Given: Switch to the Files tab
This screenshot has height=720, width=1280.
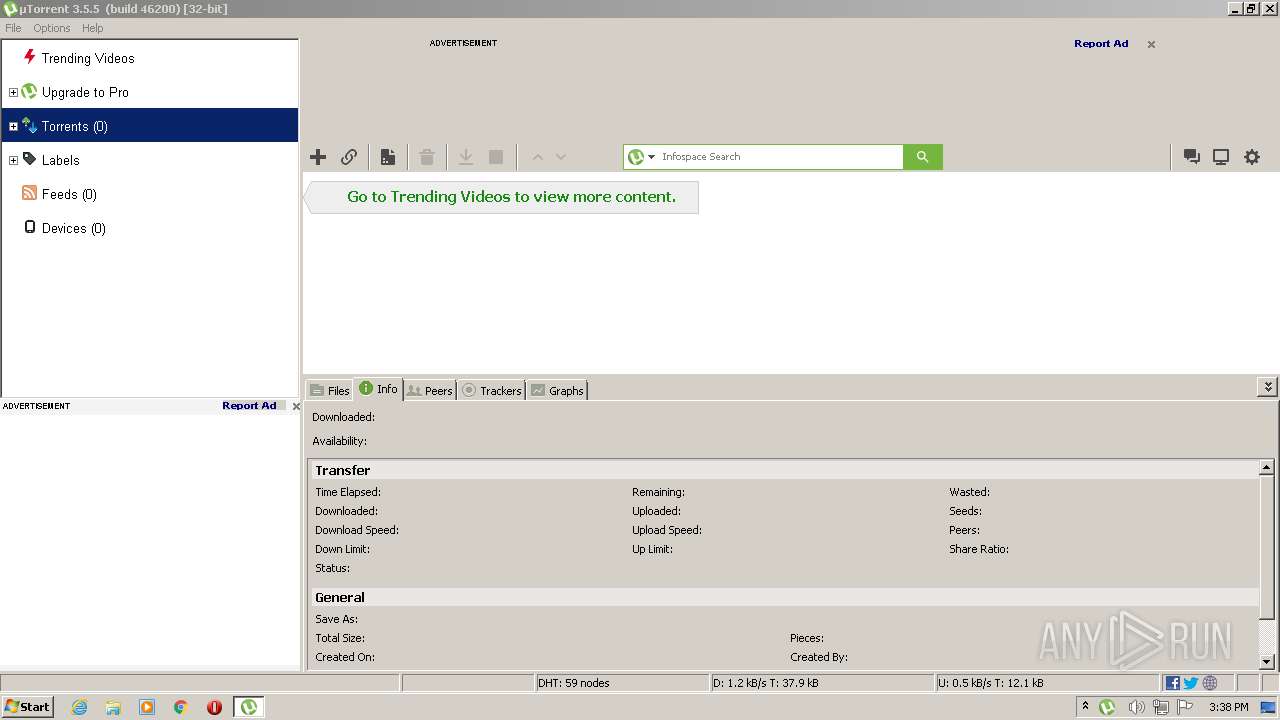Looking at the screenshot, I should [x=330, y=390].
